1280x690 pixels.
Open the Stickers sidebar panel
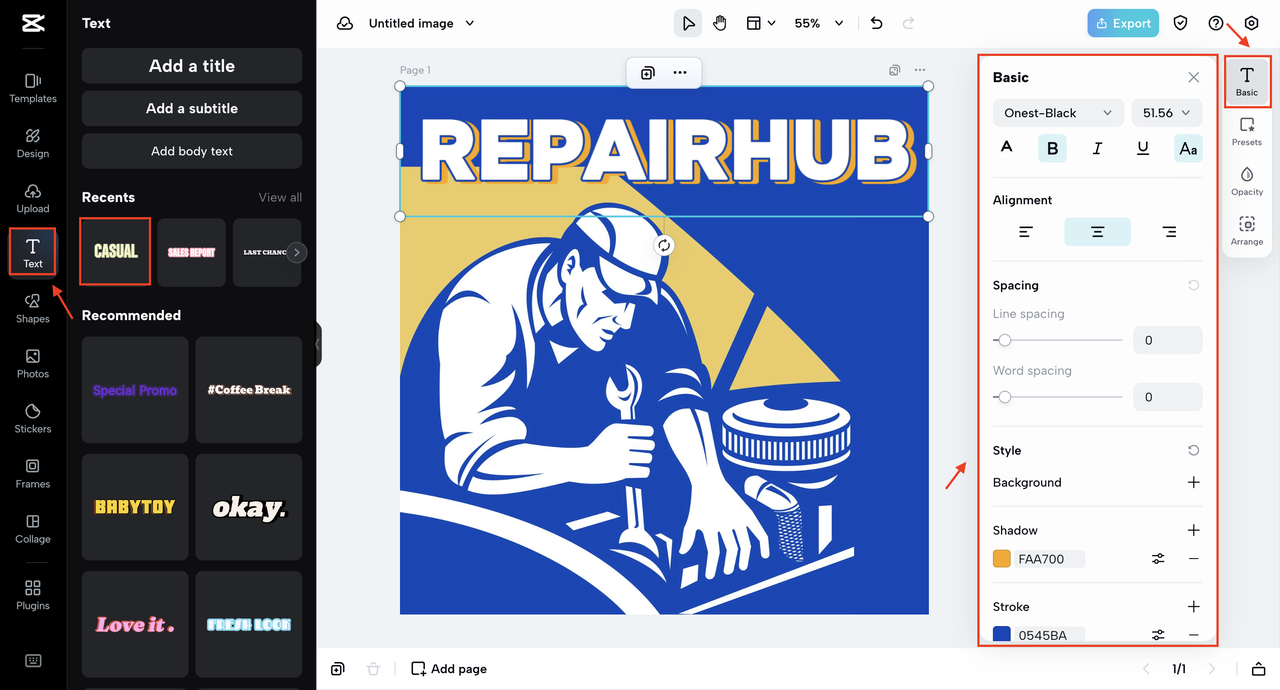33,418
